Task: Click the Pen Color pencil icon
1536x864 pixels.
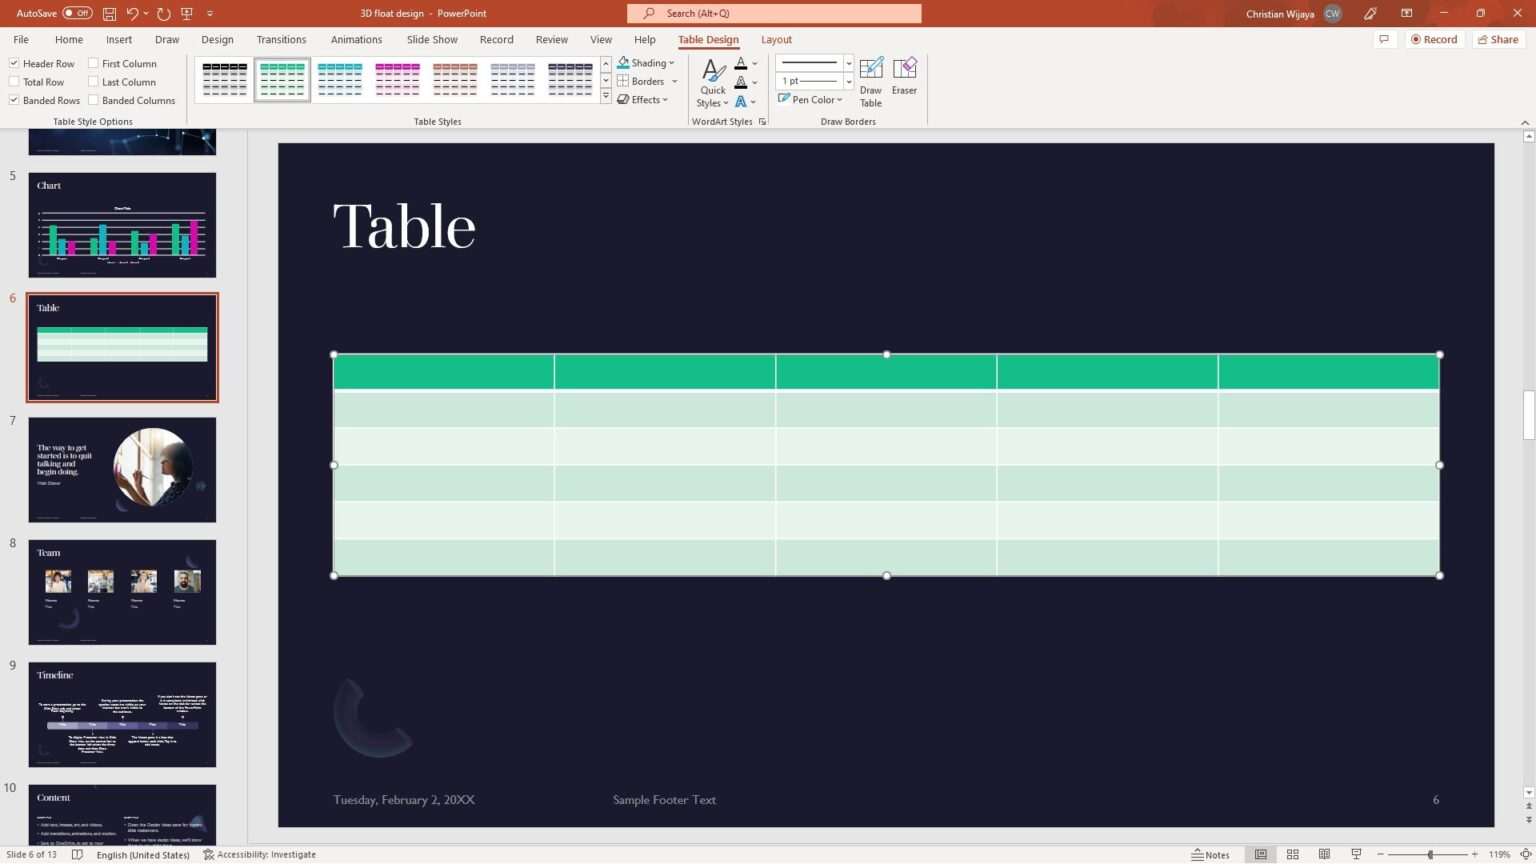Action: pos(784,99)
